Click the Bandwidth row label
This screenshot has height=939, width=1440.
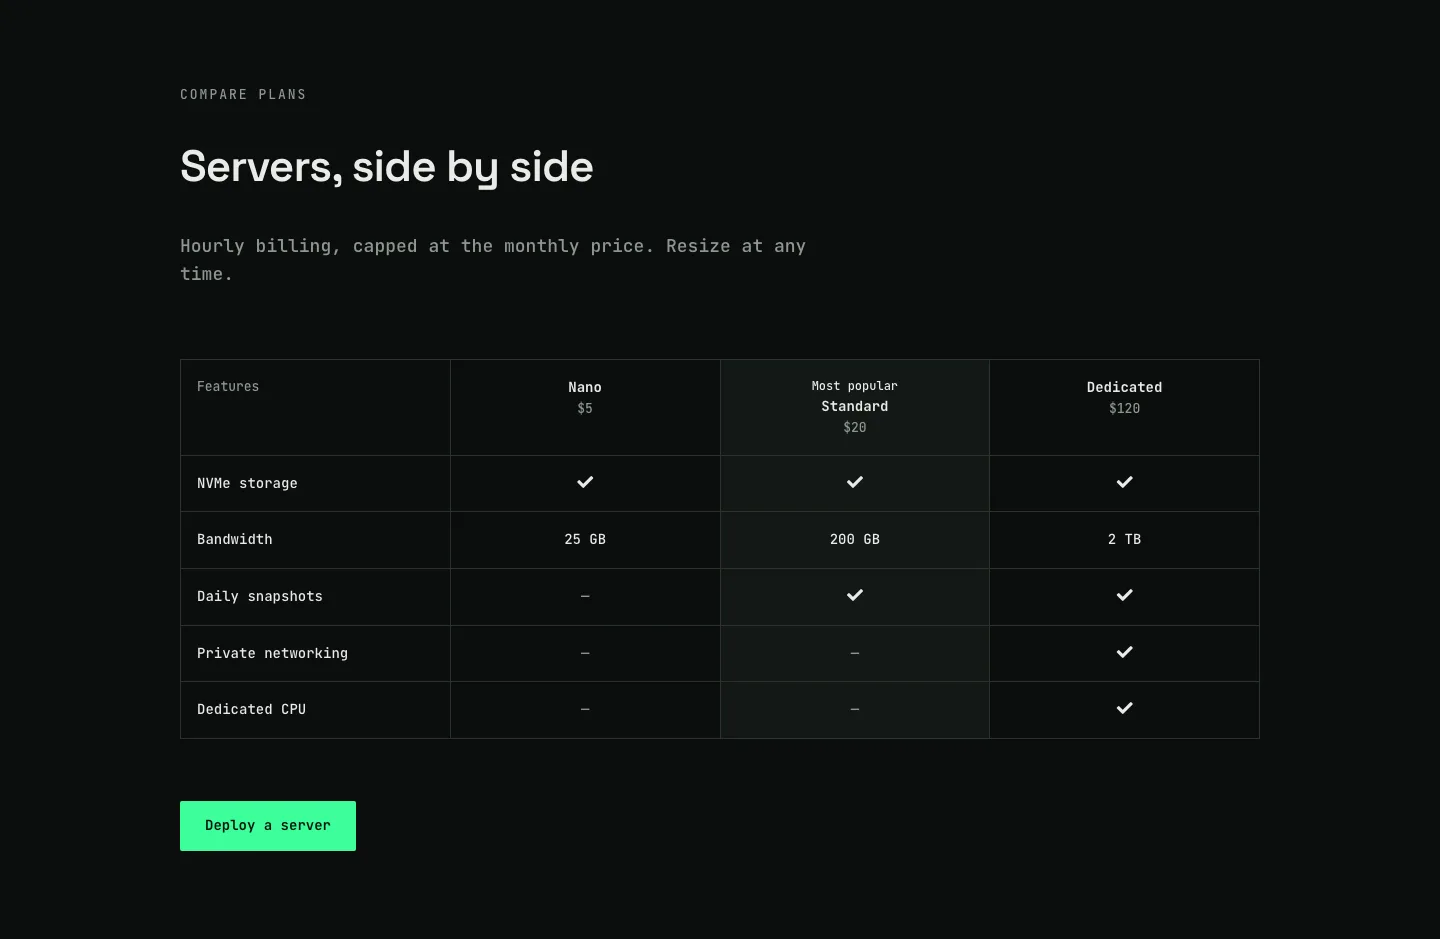[x=235, y=539]
